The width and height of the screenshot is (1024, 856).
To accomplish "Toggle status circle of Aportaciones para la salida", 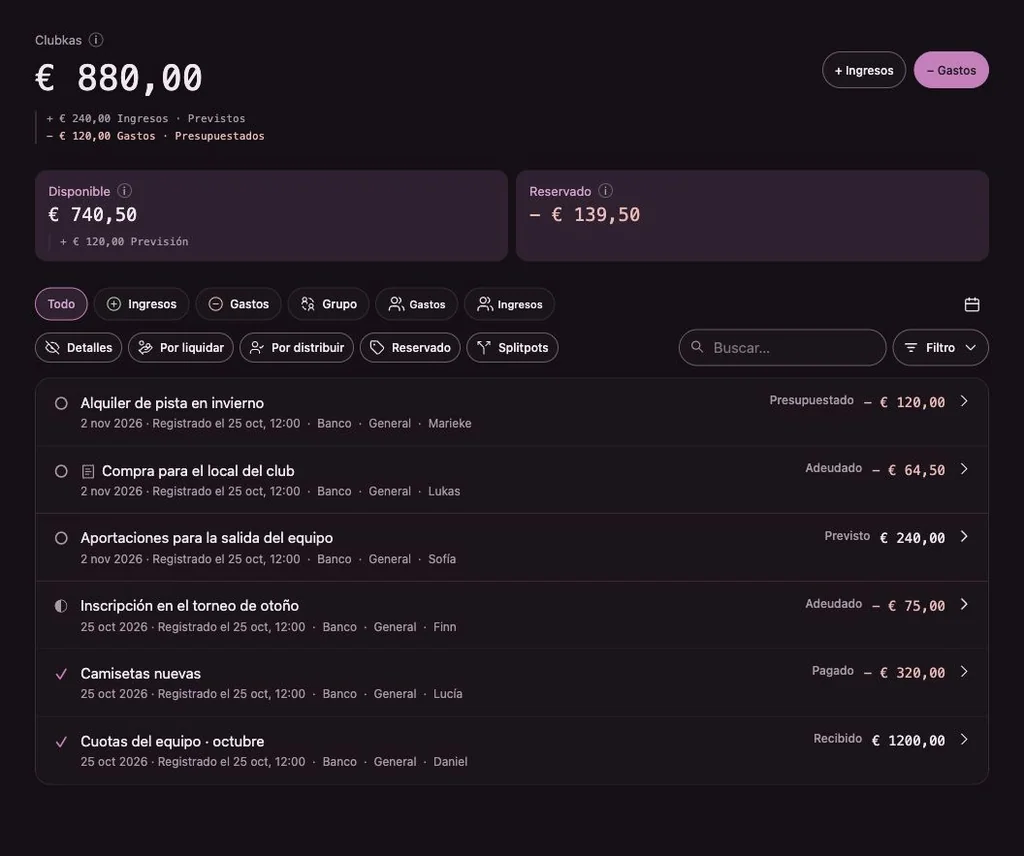I will click(61, 538).
